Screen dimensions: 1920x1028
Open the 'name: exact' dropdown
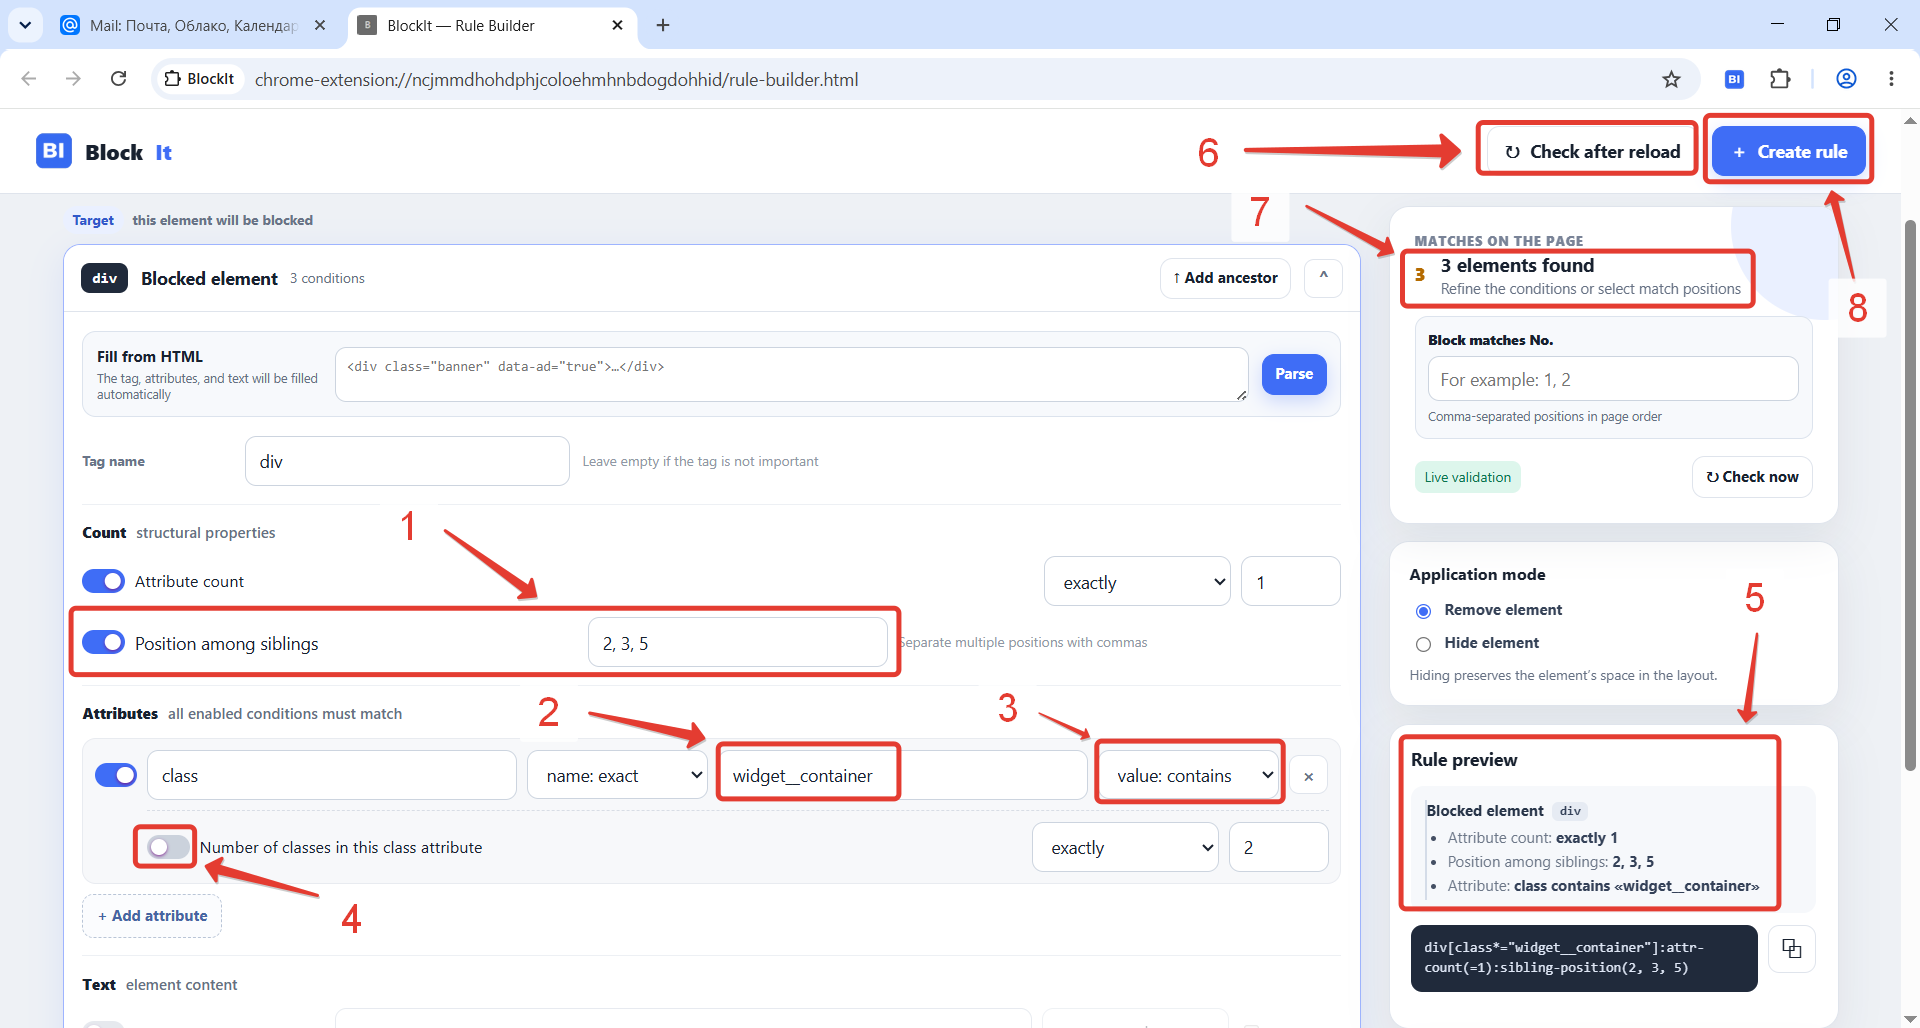coord(617,775)
